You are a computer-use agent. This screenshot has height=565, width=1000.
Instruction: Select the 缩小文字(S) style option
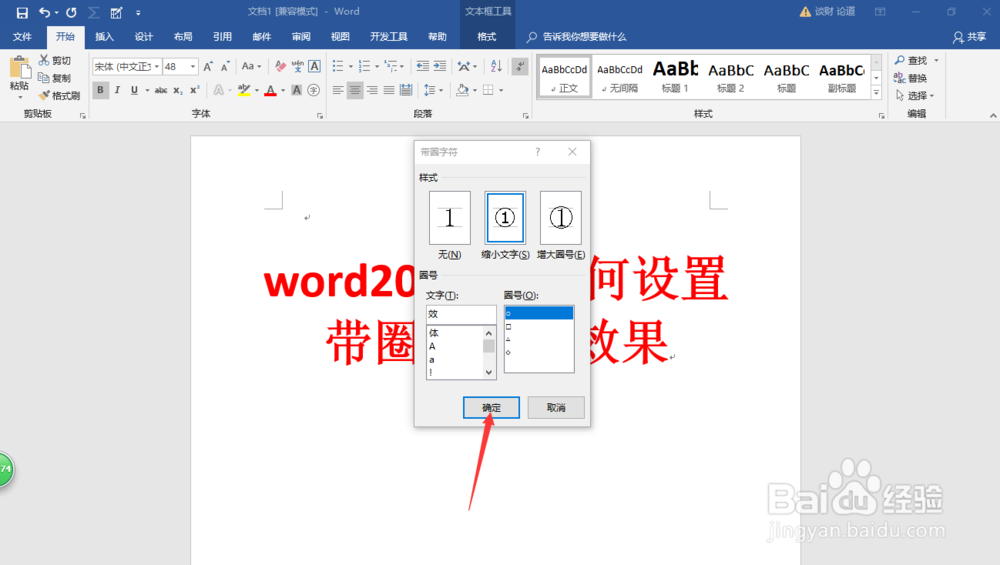pyautogui.click(x=504, y=218)
